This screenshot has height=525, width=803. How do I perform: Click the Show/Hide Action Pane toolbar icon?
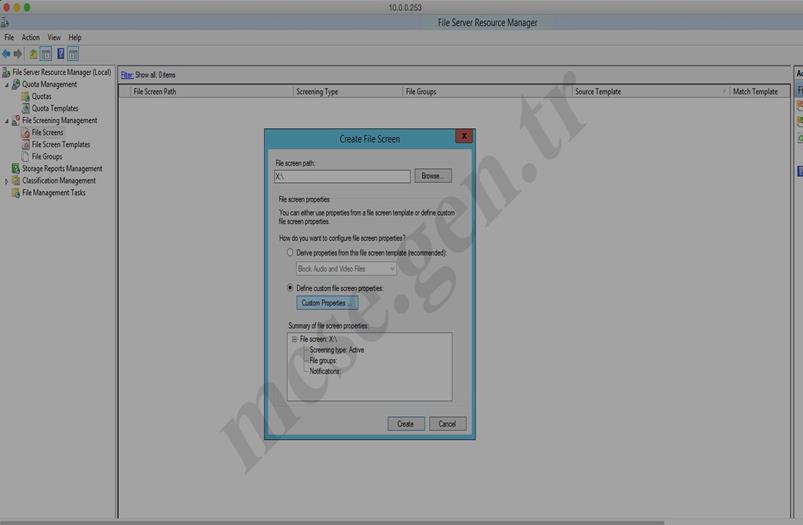[73, 54]
